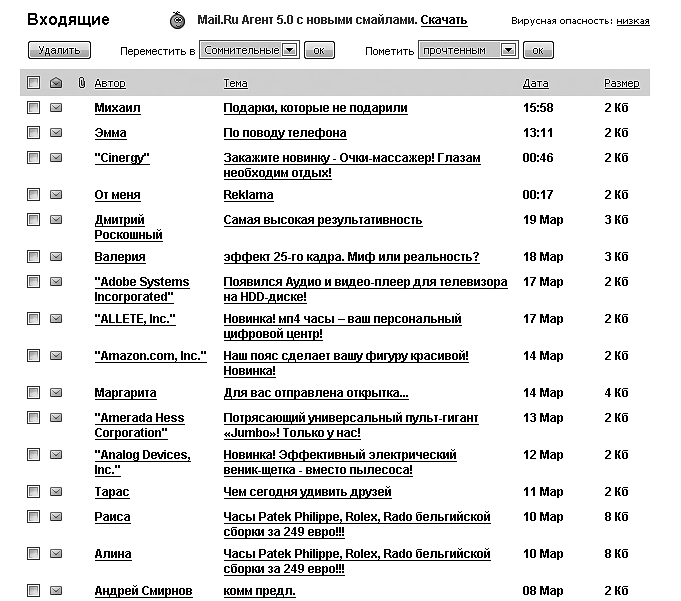Open Очки-массажер message from Cinergy
Screen dimensions: 681x601
[352, 165]
